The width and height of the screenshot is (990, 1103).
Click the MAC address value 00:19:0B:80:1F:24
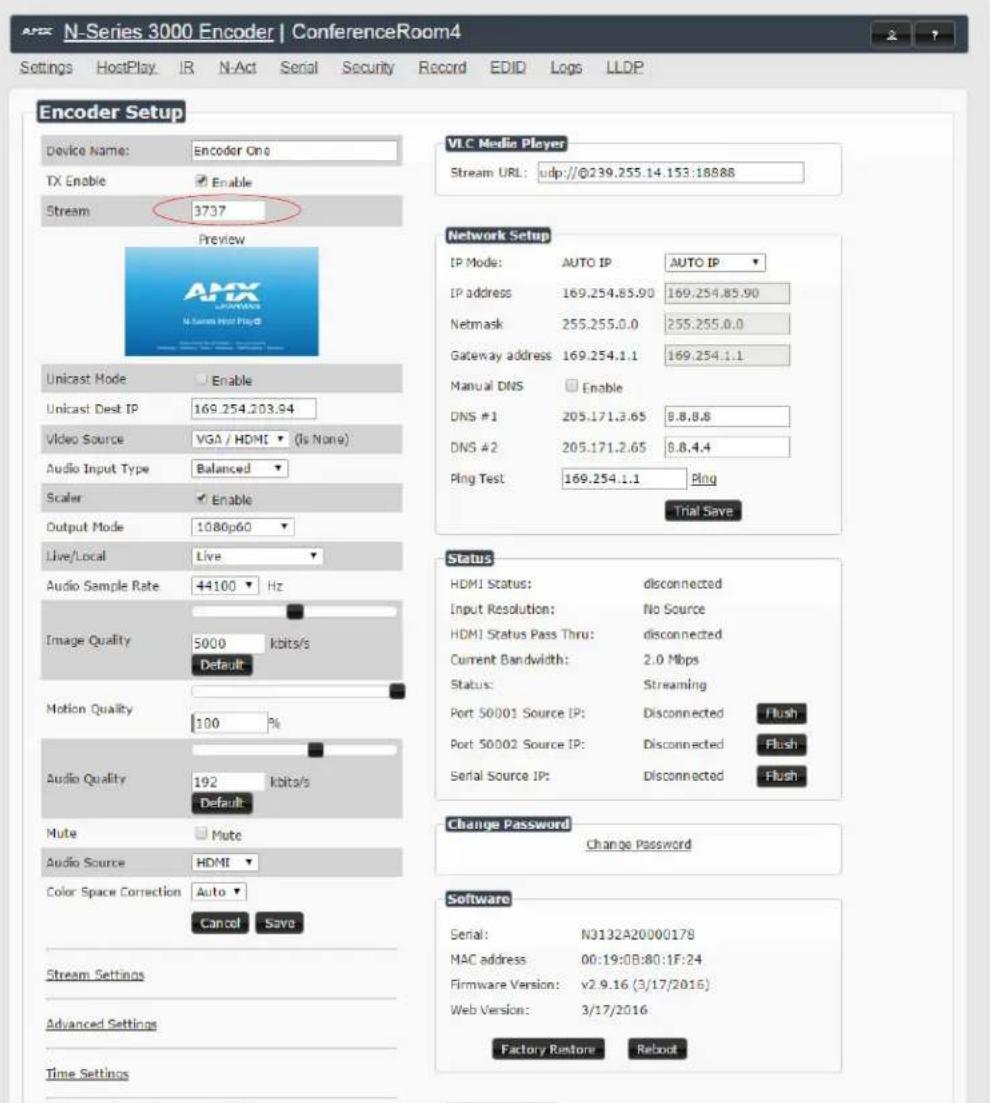coord(641,959)
